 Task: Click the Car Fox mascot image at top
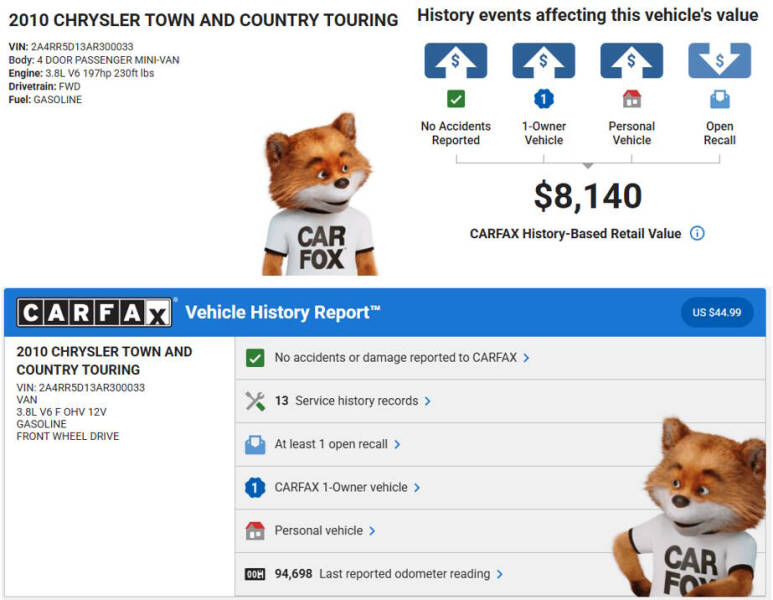(320, 195)
